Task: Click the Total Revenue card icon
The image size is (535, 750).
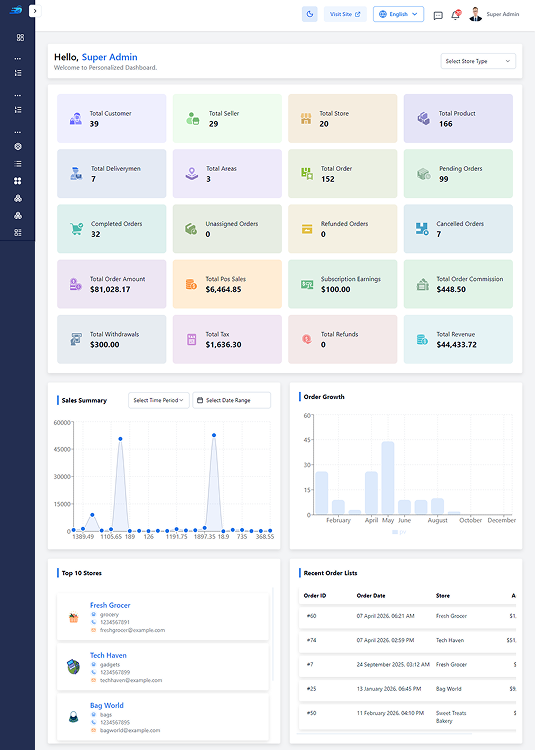Action: pyautogui.click(x=422, y=339)
